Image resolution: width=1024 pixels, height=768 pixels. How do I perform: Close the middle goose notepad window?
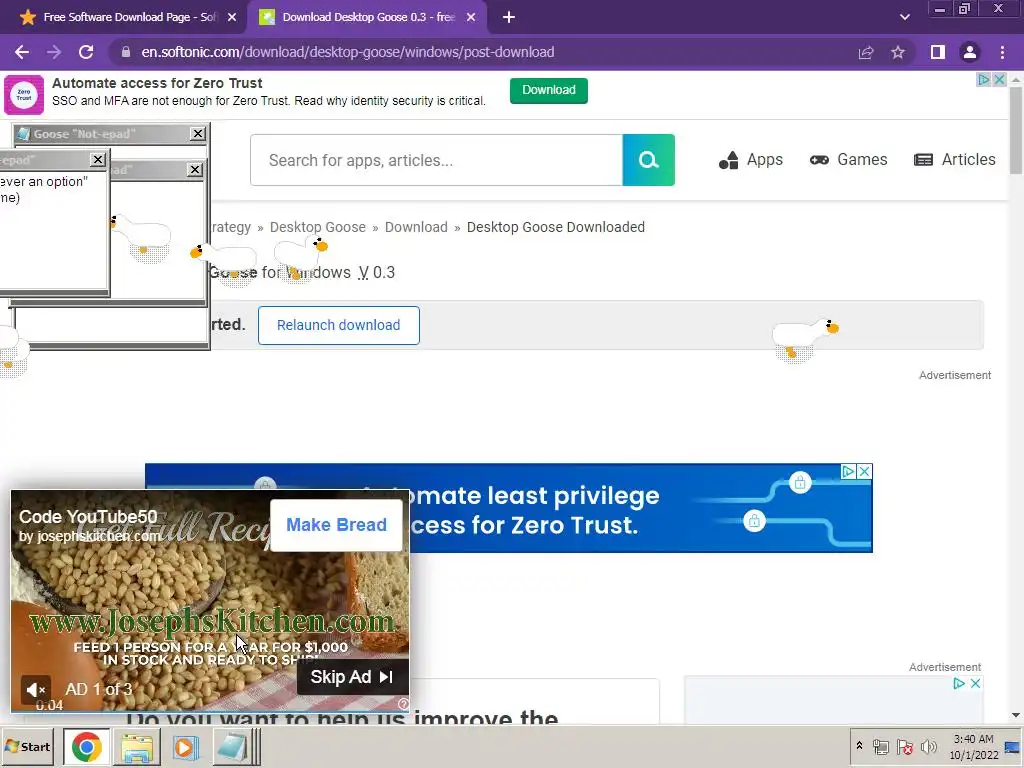tap(195, 170)
